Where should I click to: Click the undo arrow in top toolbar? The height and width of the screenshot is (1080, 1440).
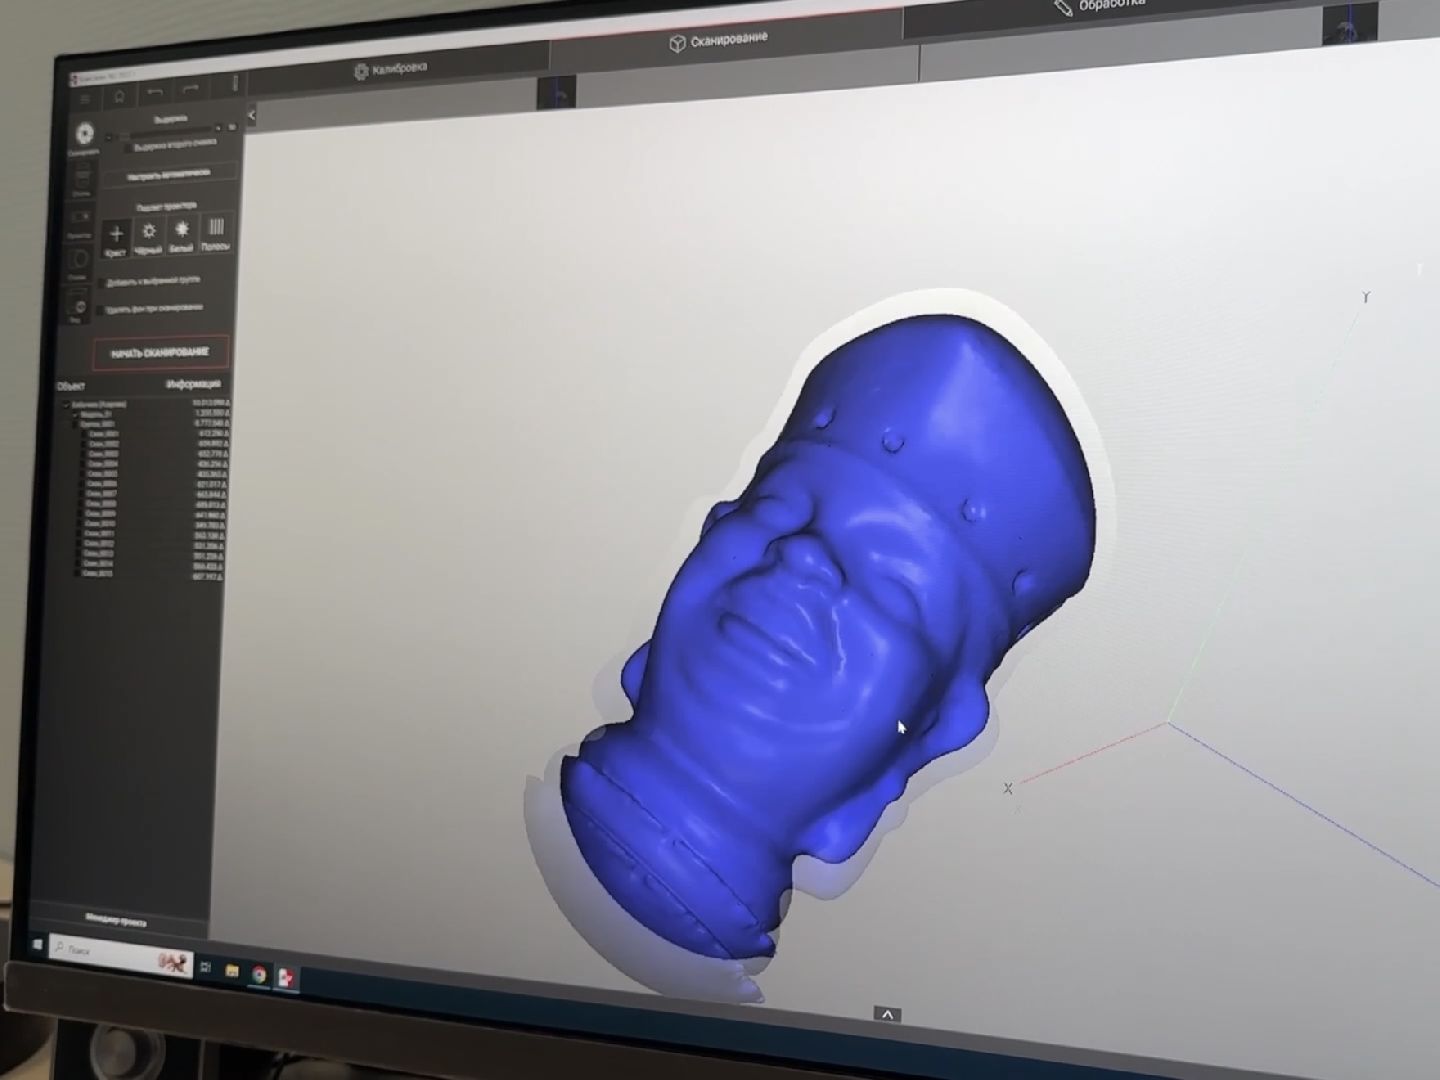point(154,93)
